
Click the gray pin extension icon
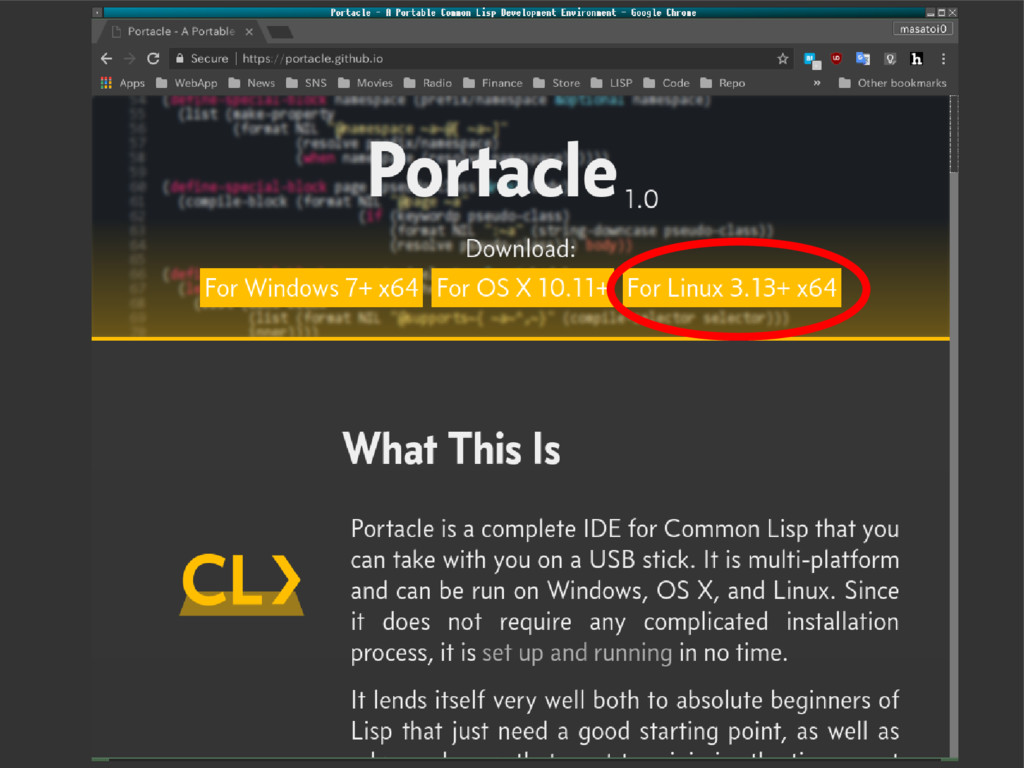[889, 59]
